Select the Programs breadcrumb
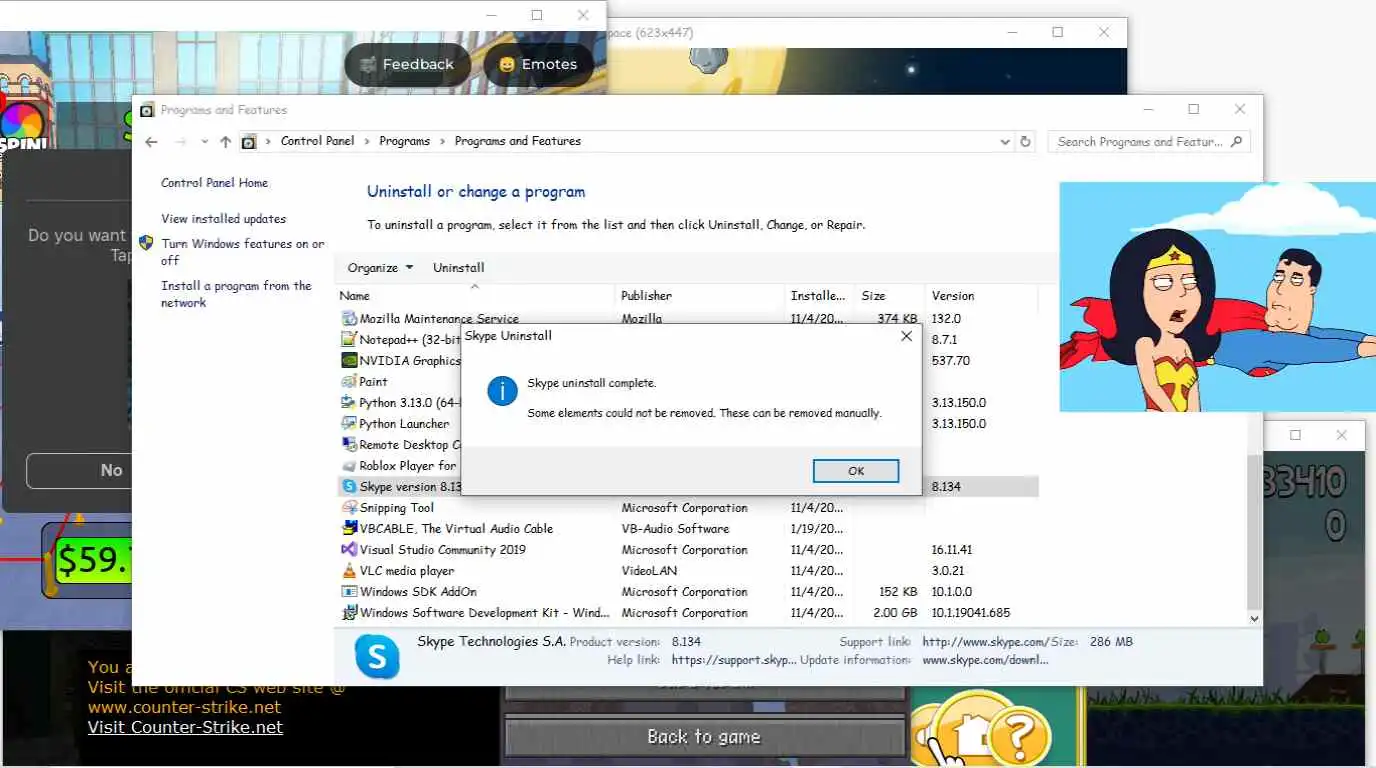Viewport: 1376px width, 768px height. pyautogui.click(x=404, y=141)
